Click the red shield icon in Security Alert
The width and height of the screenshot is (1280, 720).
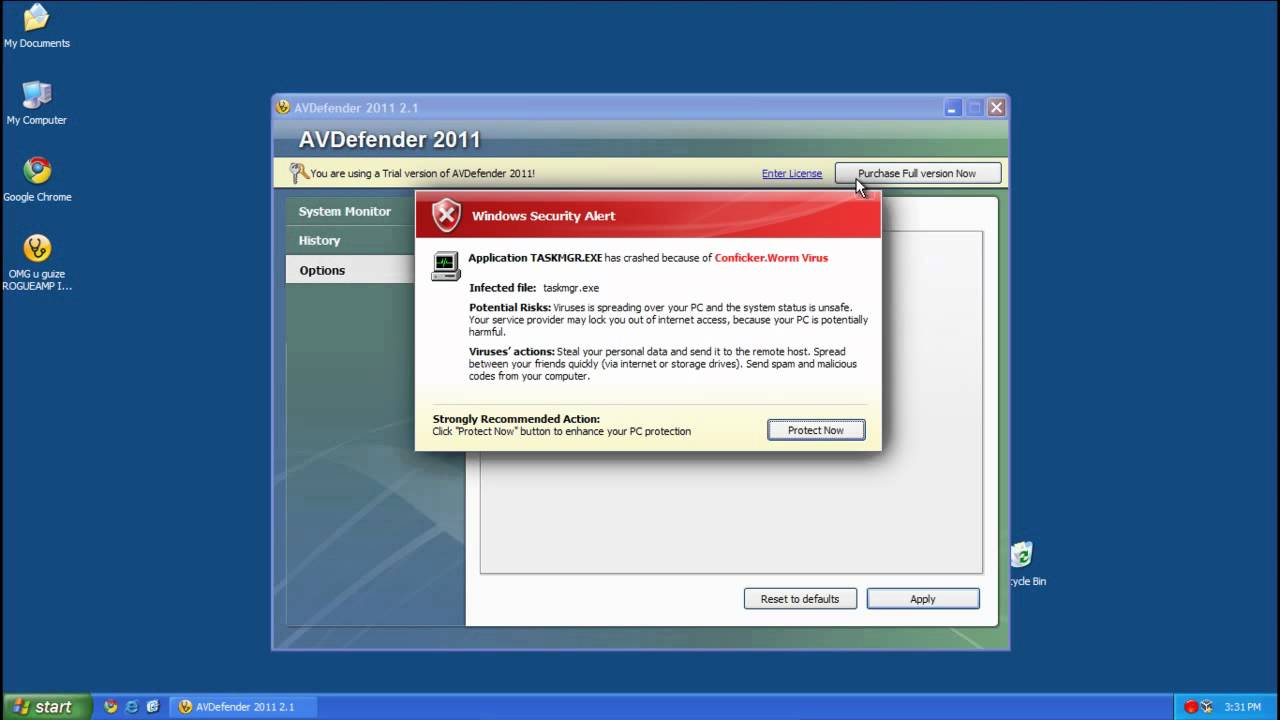tap(446, 215)
